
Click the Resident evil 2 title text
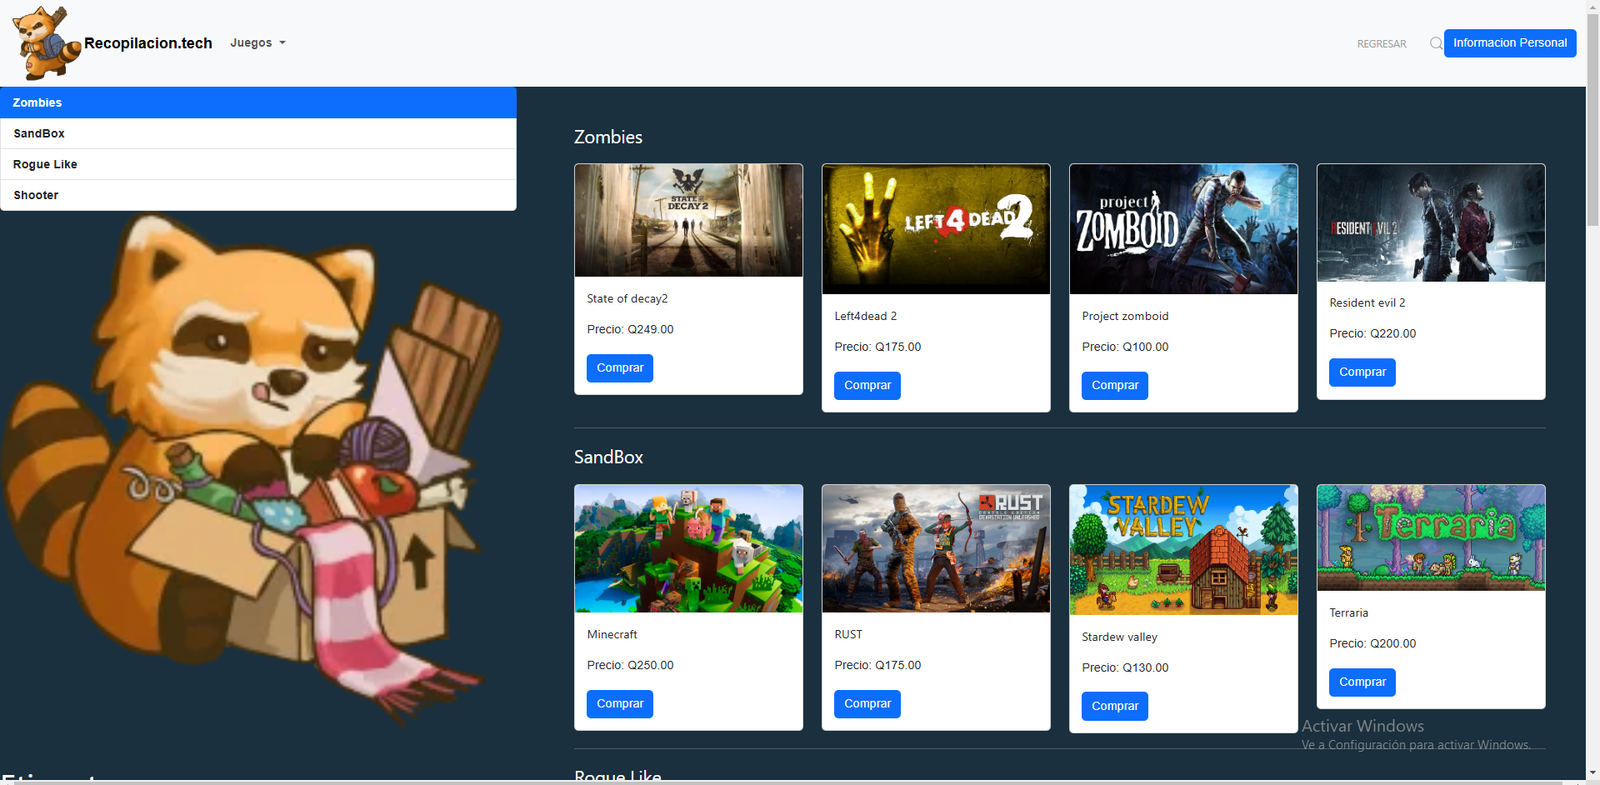(1367, 303)
